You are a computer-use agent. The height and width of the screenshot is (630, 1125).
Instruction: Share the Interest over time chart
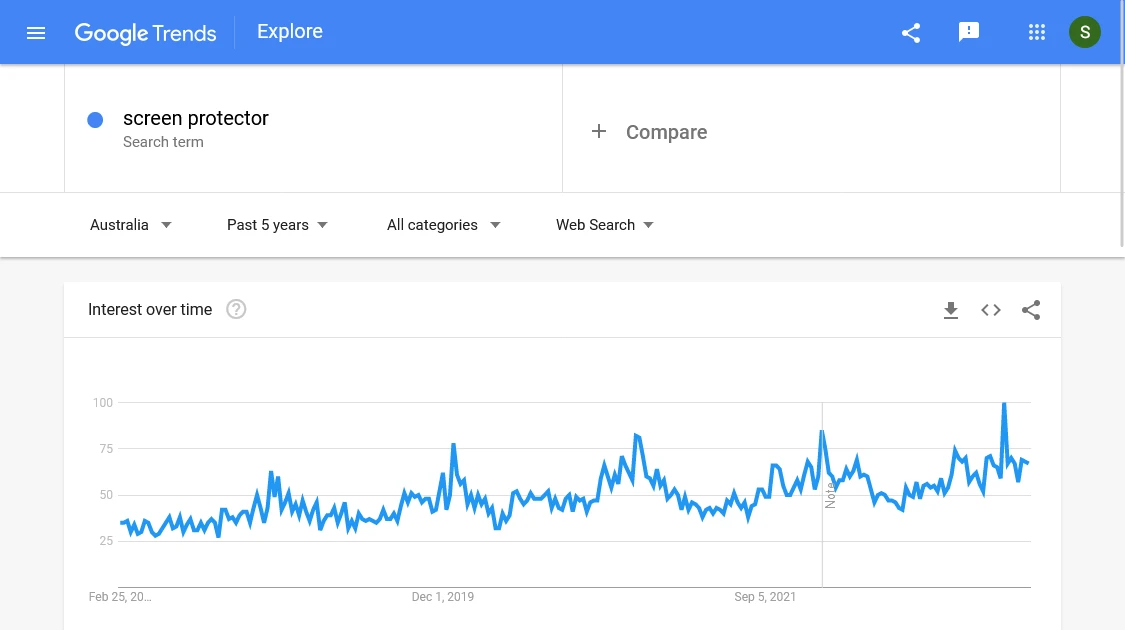click(1031, 310)
